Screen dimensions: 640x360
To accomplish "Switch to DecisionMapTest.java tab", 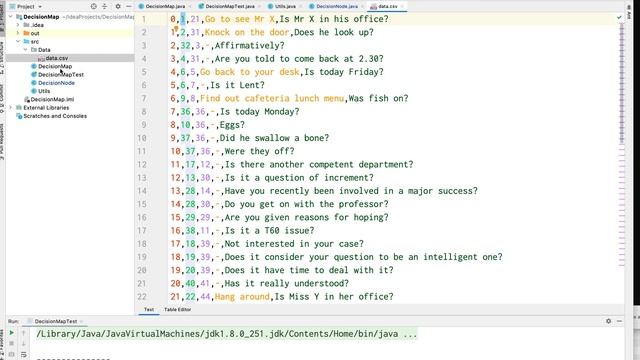I will pyautogui.click(x=230, y=7).
